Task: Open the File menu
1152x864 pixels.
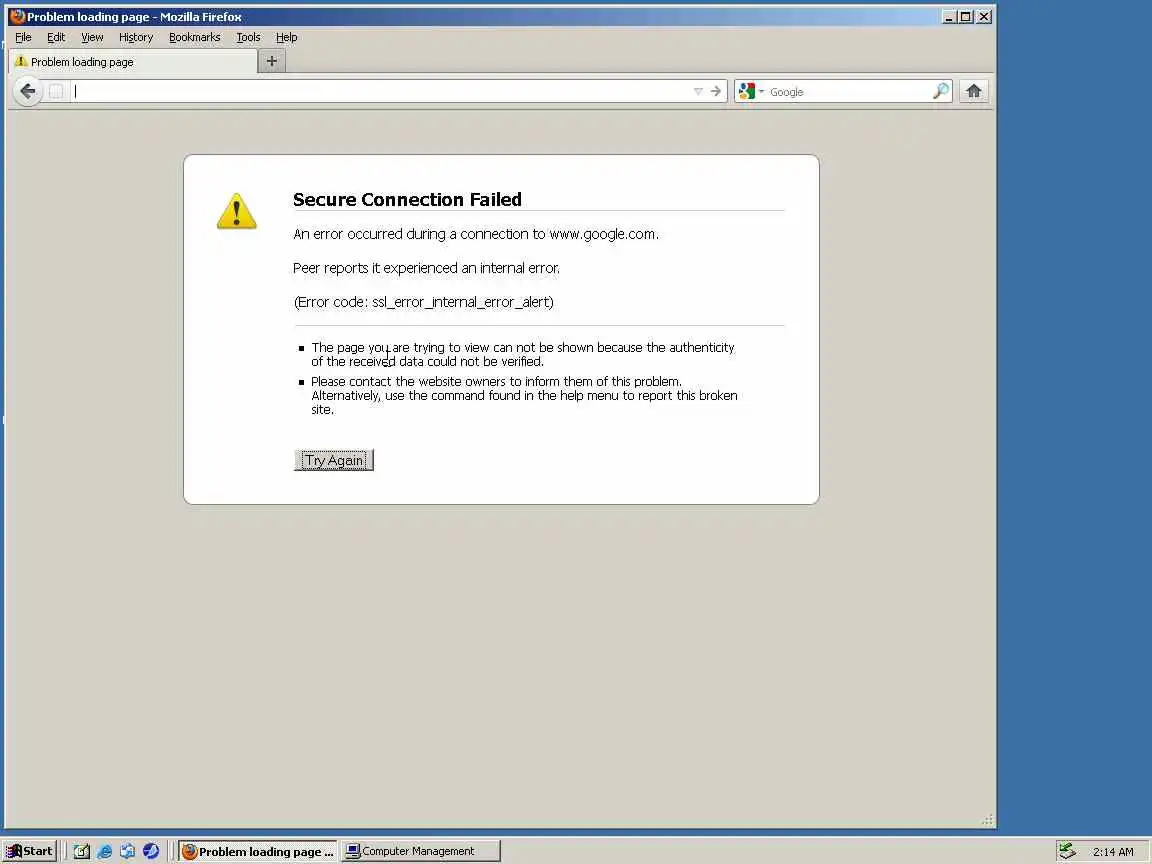Action: [x=24, y=37]
